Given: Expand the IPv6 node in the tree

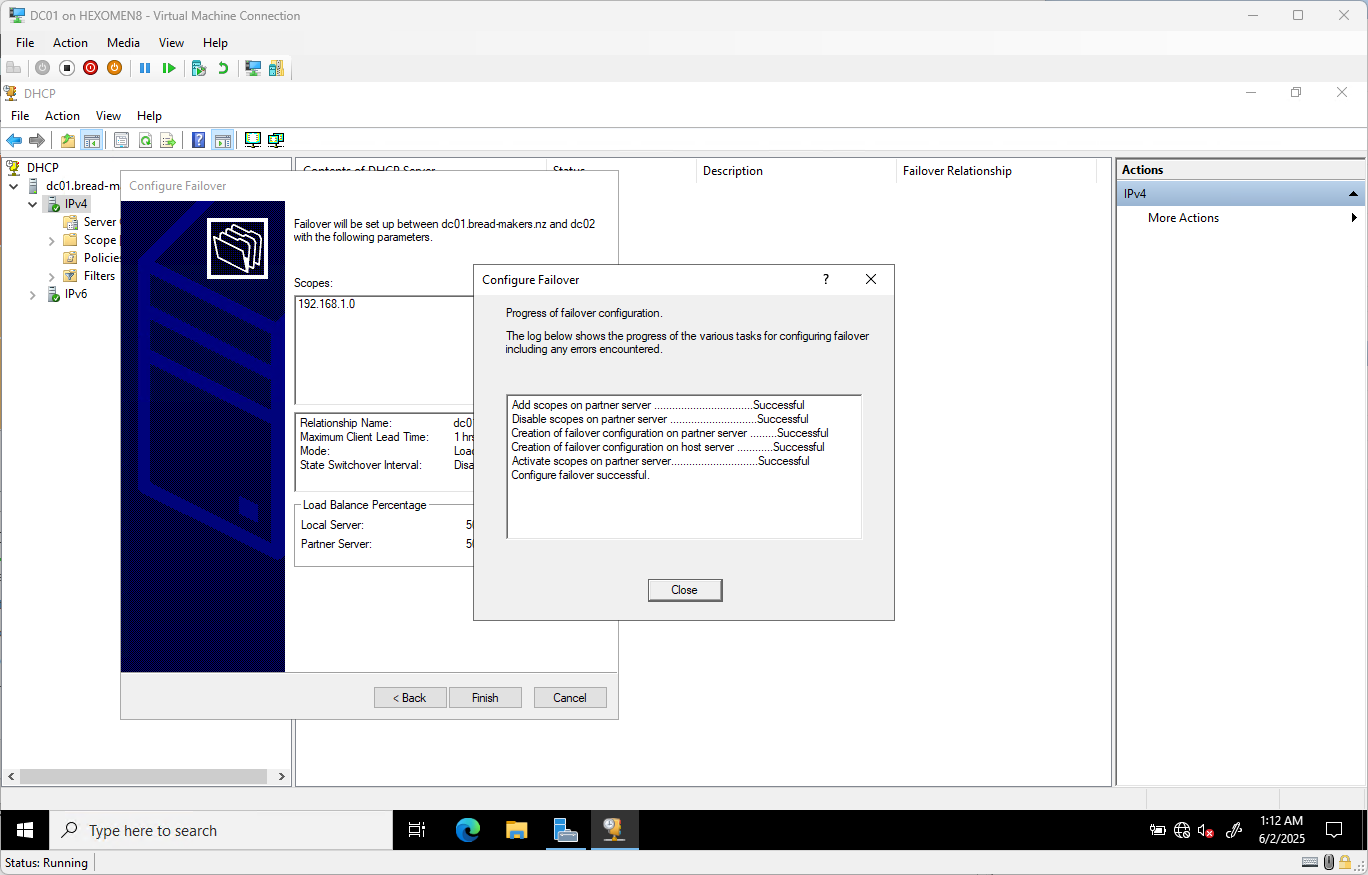Looking at the screenshot, I should click(33, 294).
